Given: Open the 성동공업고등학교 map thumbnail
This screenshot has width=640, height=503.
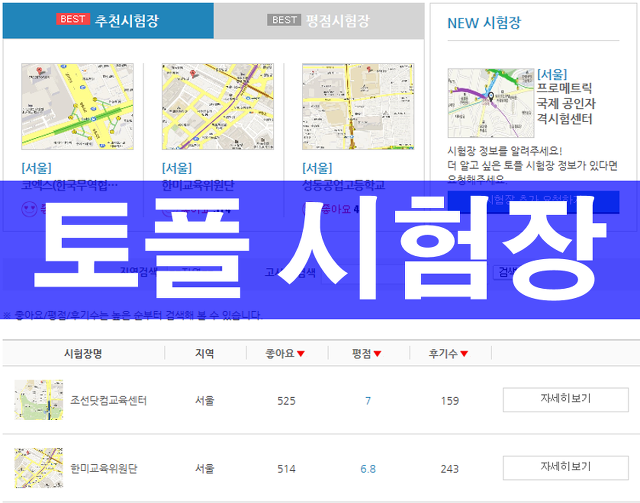Looking at the screenshot, I should click(358, 106).
